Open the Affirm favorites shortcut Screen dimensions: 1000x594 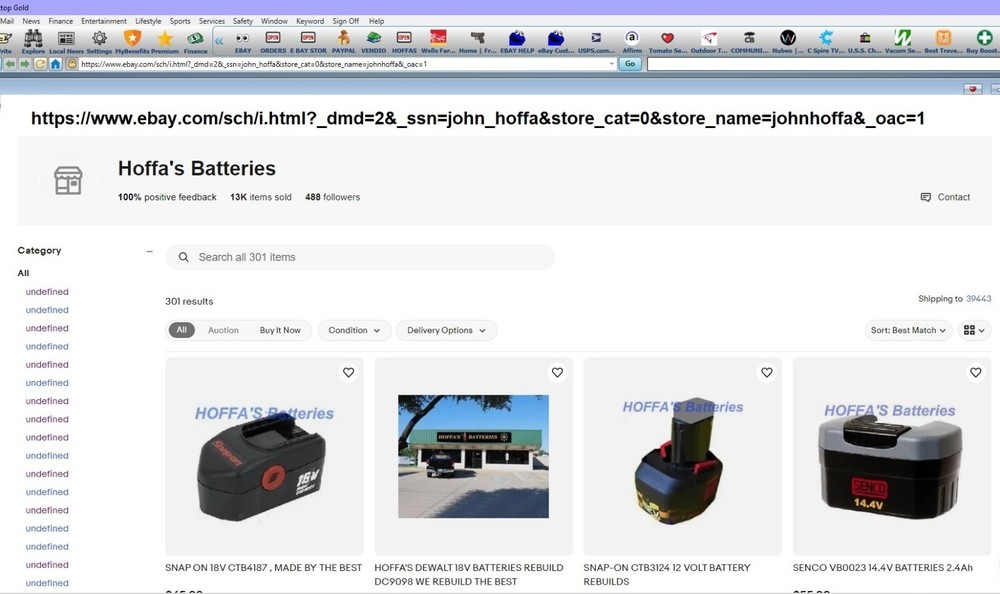pyautogui.click(x=632, y=41)
